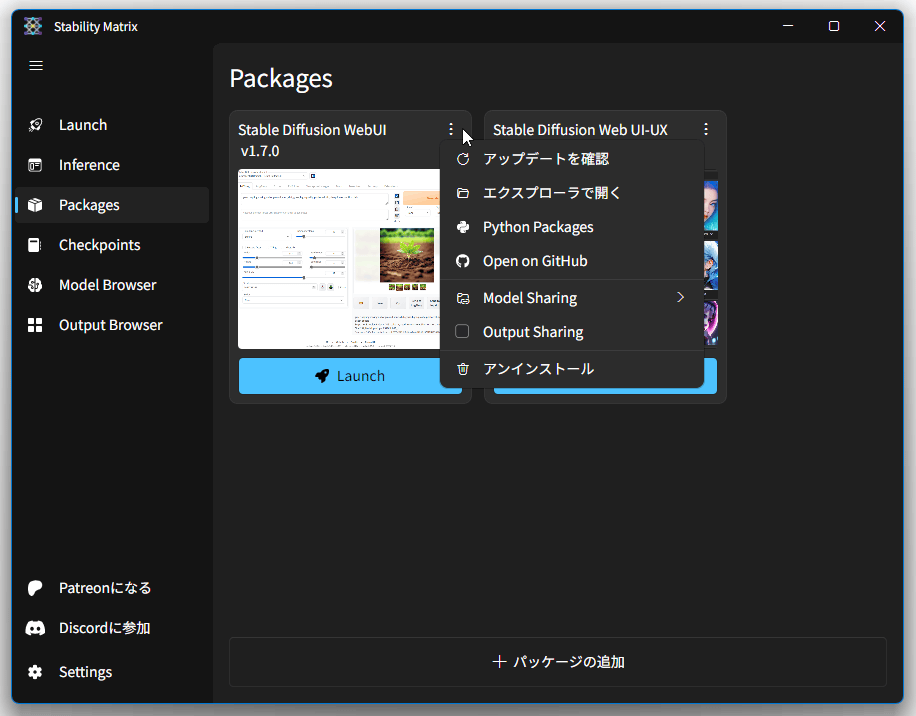Click the Inference sidebar icon
This screenshot has height=716, width=916.
35,165
